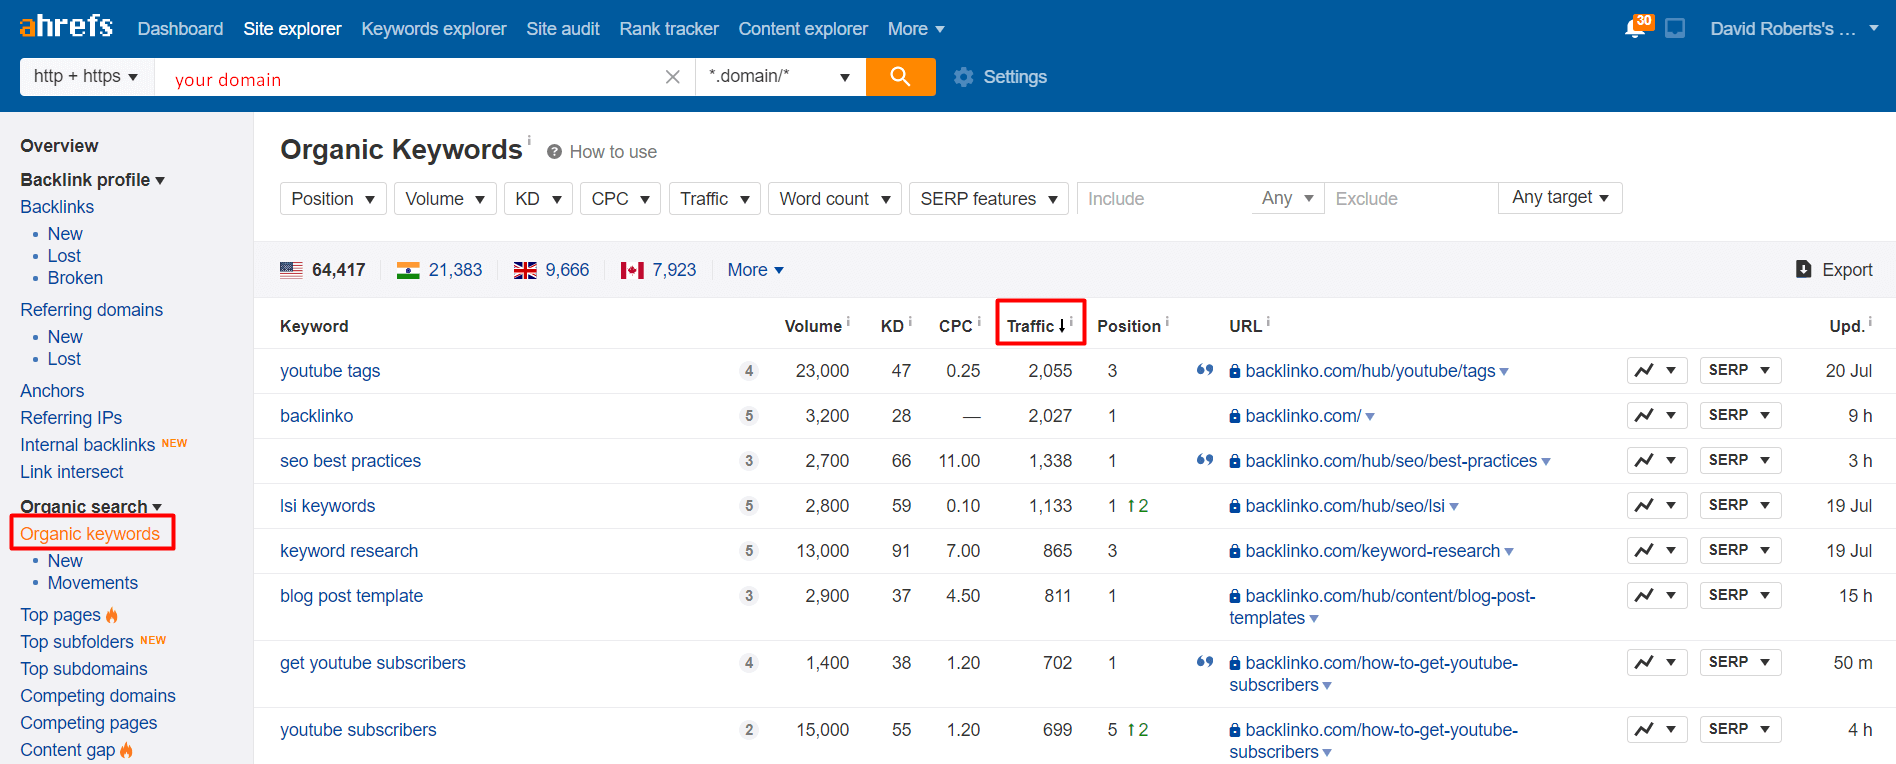The width and height of the screenshot is (1896, 764).
Task: Go to Rank tracker
Action: pos(669,29)
